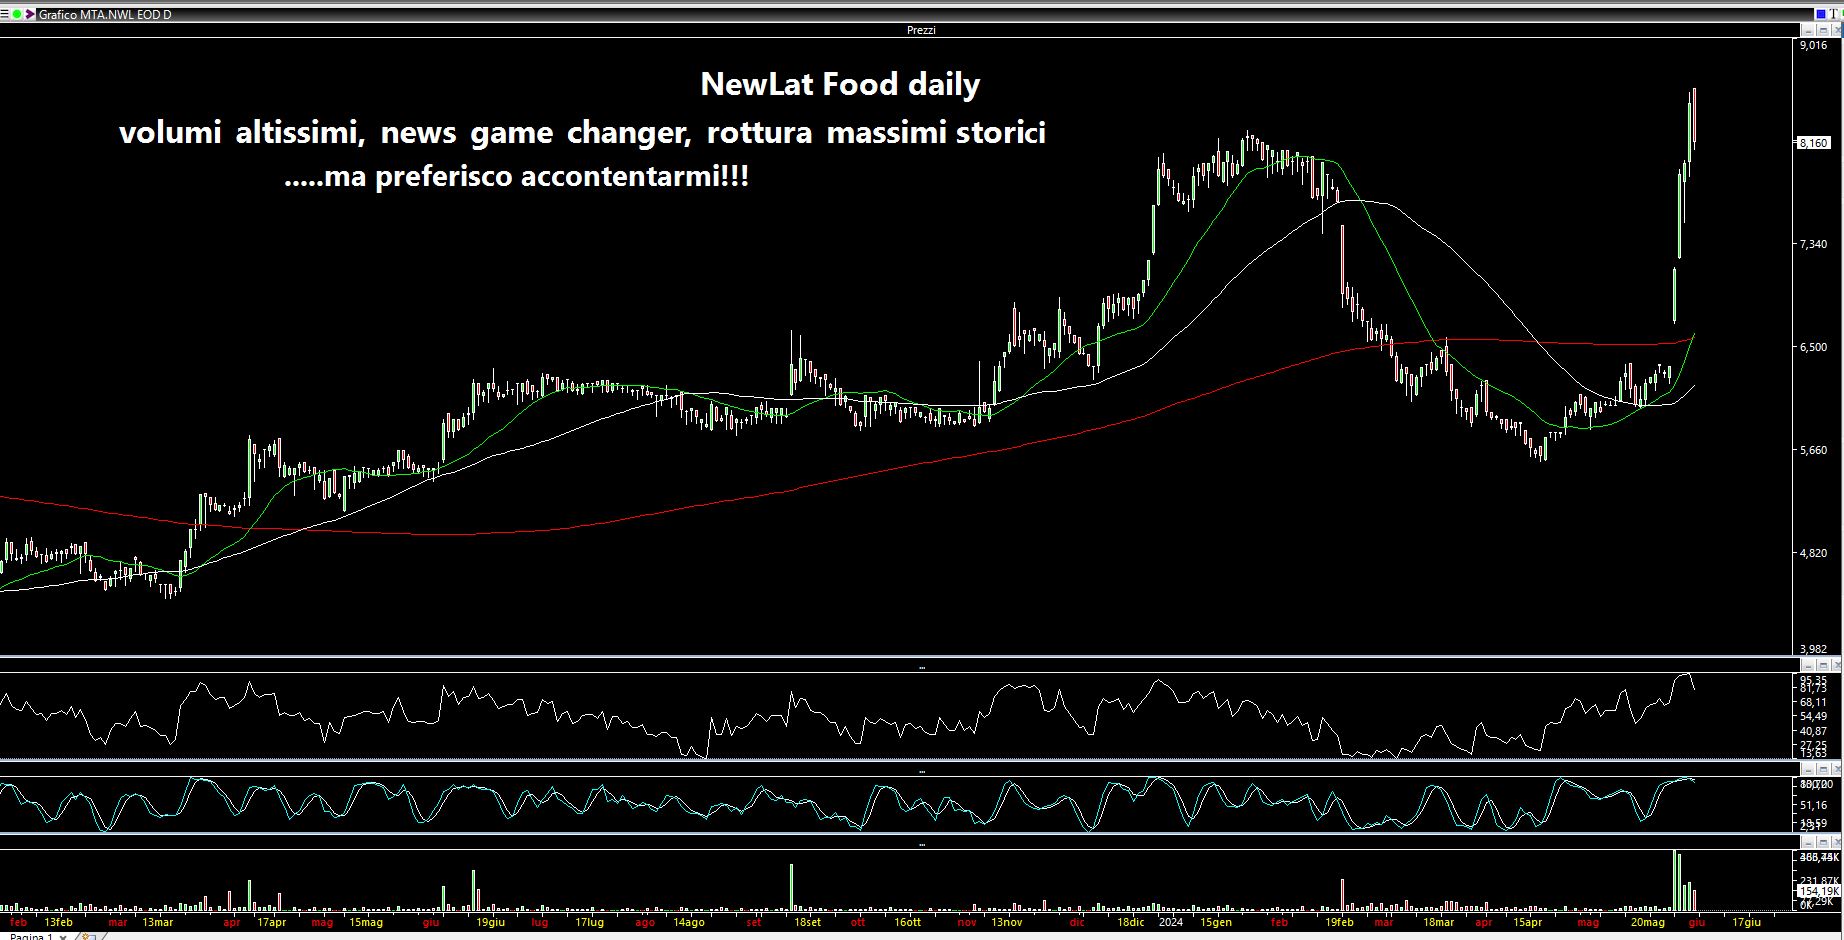Image resolution: width=1844 pixels, height=940 pixels.
Task: Maximize the volume pane
Action: (x=1823, y=842)
